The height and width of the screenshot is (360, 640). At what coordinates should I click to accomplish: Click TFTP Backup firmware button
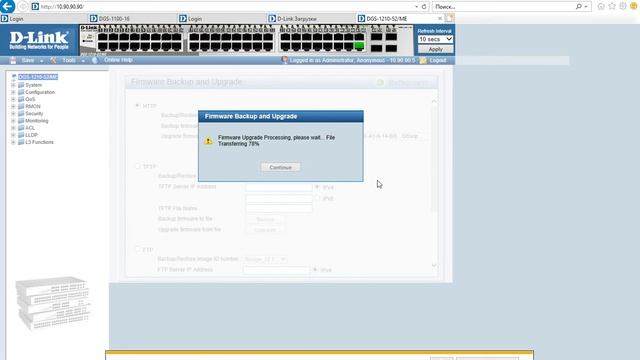coord(265,220)
